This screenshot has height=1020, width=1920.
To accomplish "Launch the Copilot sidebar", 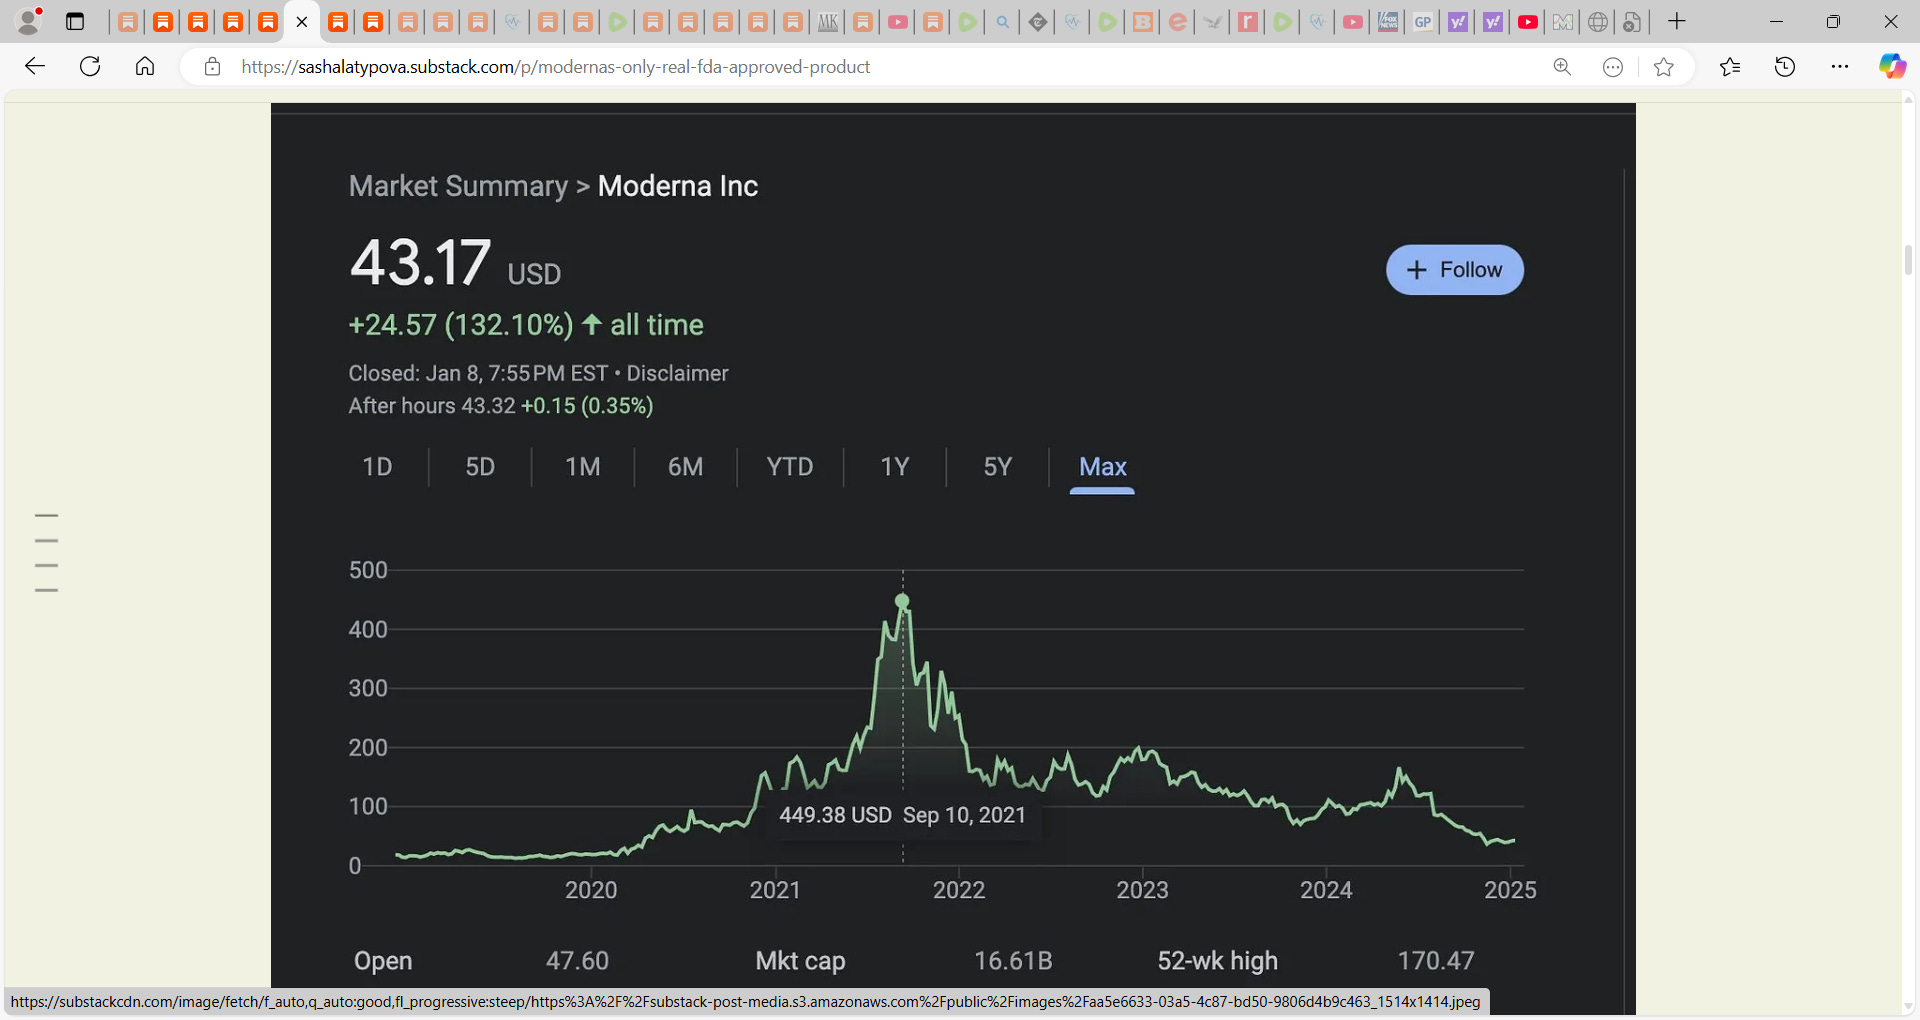I will pos(1892,67).
